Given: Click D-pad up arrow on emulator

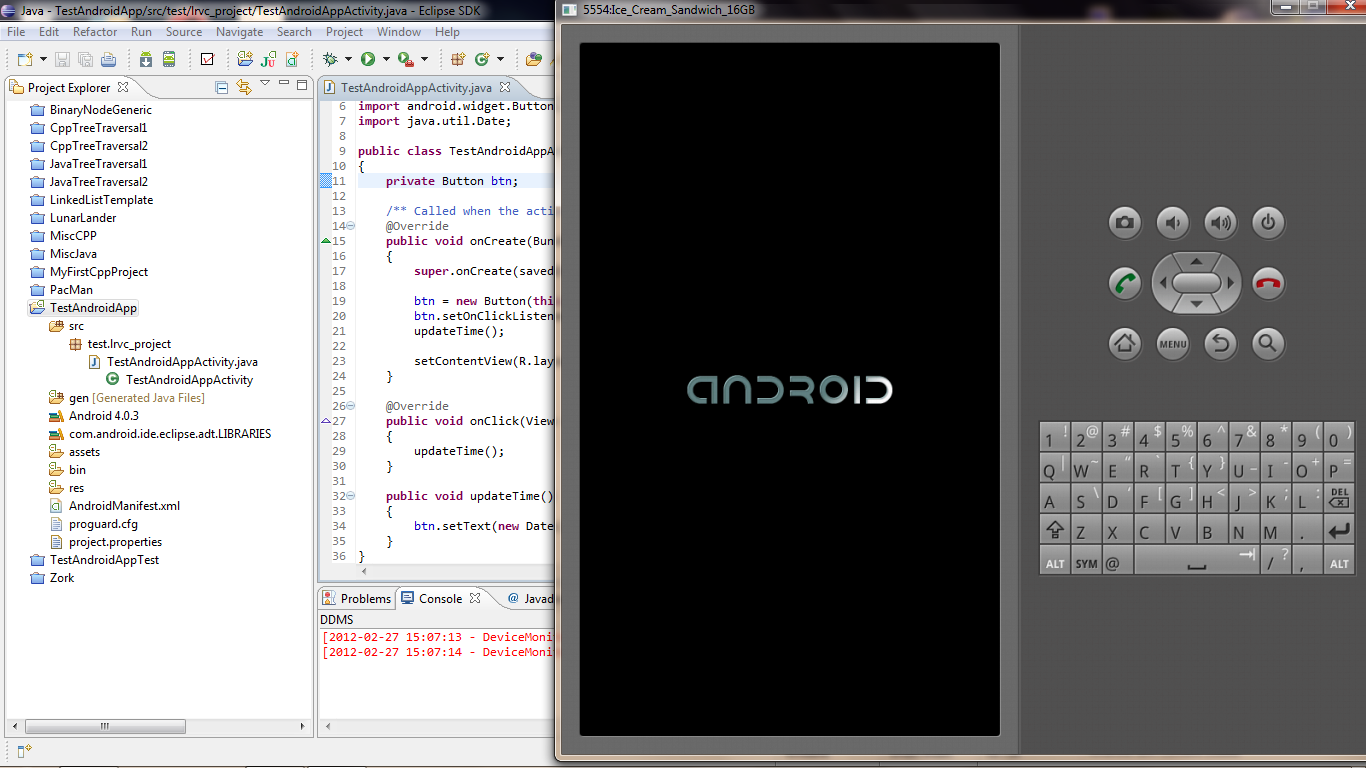Looking at the screenshot, I should 1197,261.
